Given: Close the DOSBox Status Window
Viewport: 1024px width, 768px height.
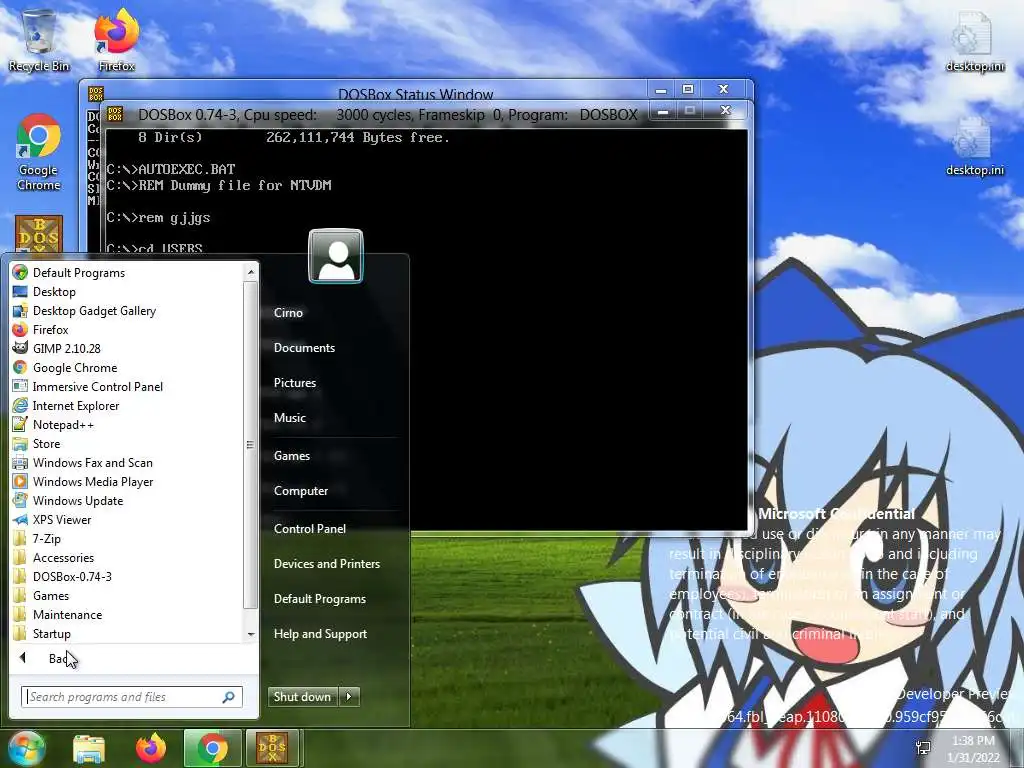Looking at the screenshot, I should [x=724, y=89].
